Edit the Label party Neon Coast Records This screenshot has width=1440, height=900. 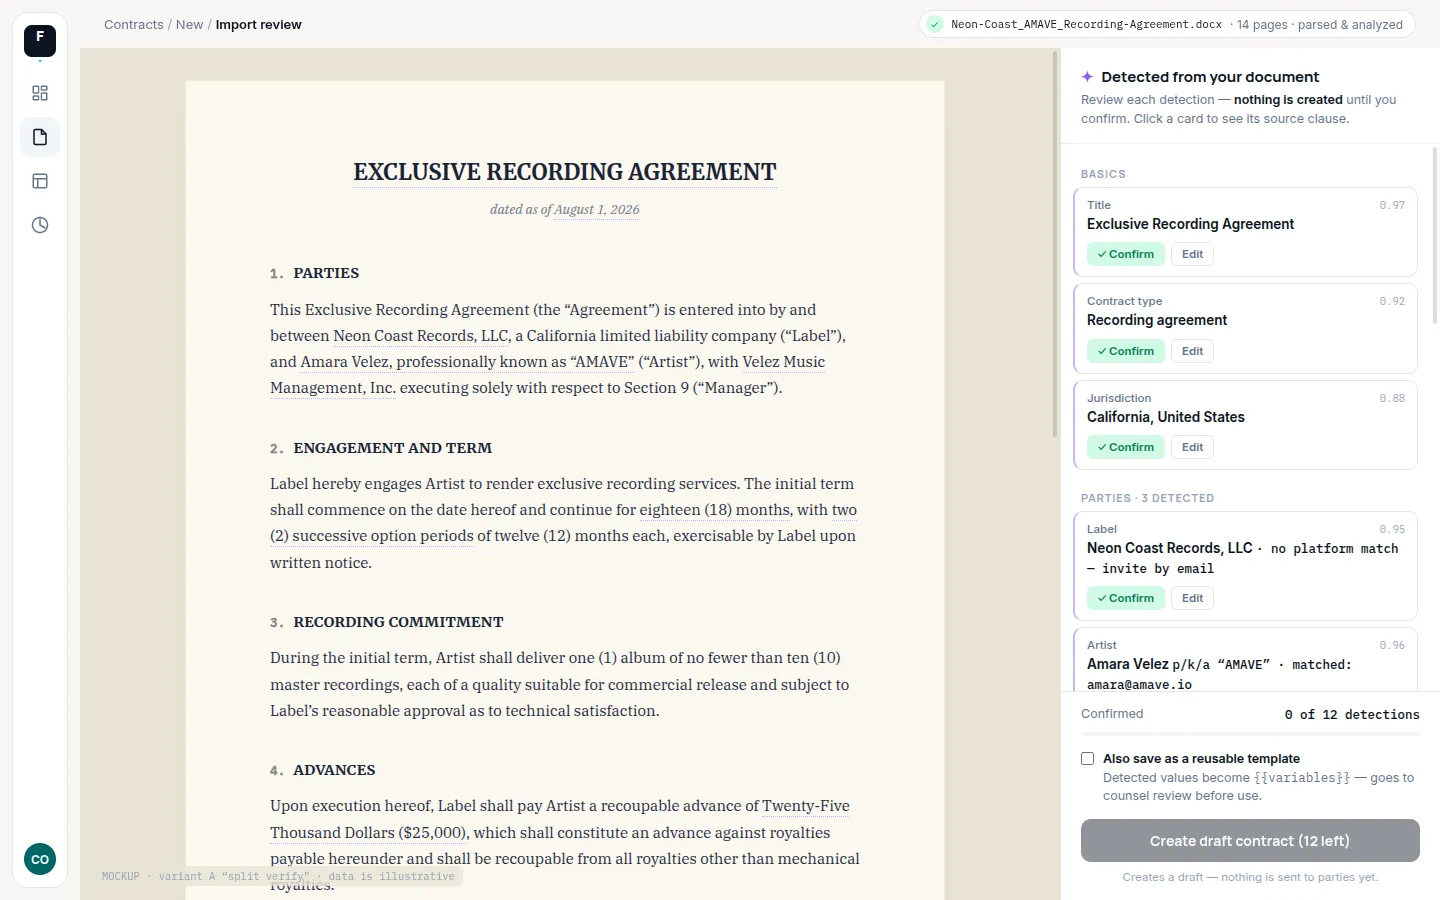click(x=1192, y=598)
